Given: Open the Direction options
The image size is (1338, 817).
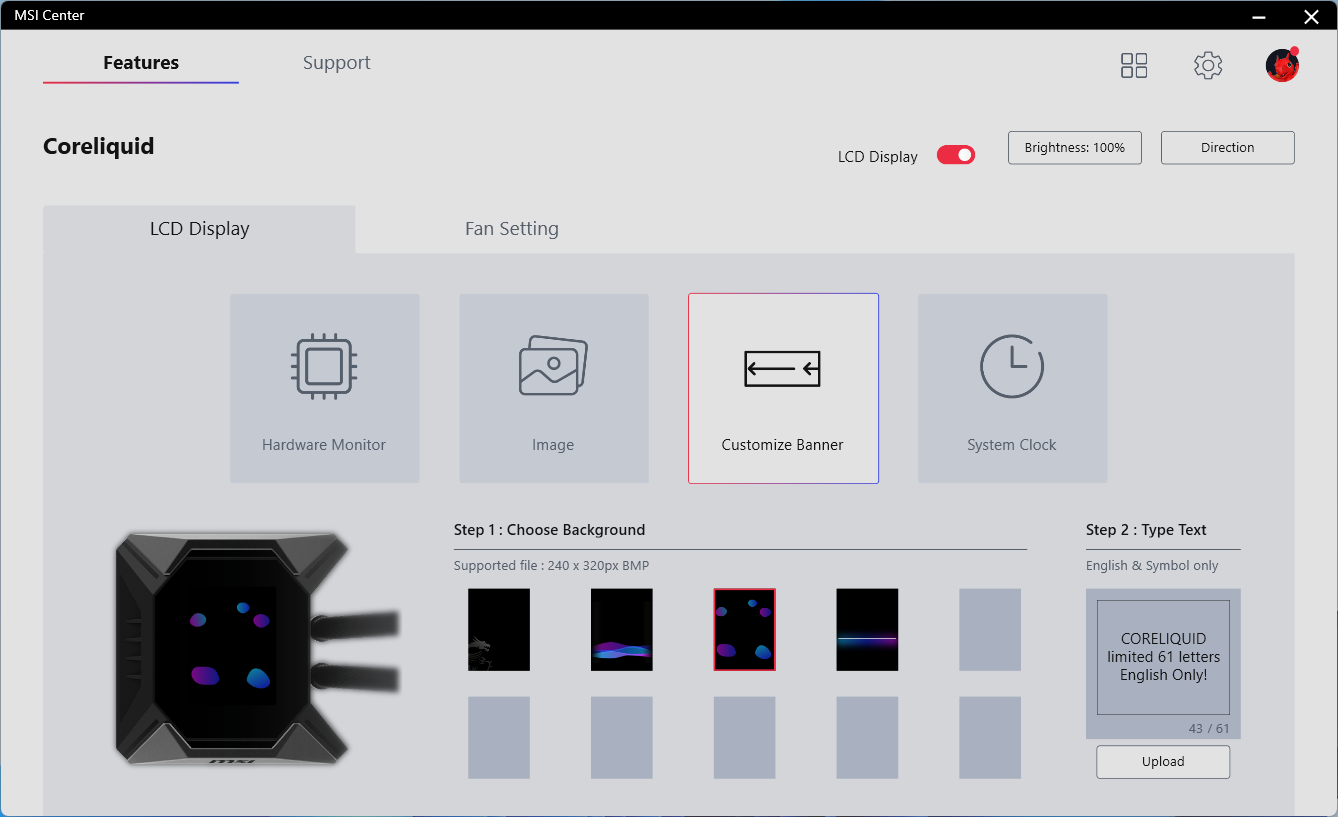Looking at the screenshot, I should [x=1227, y=148].
